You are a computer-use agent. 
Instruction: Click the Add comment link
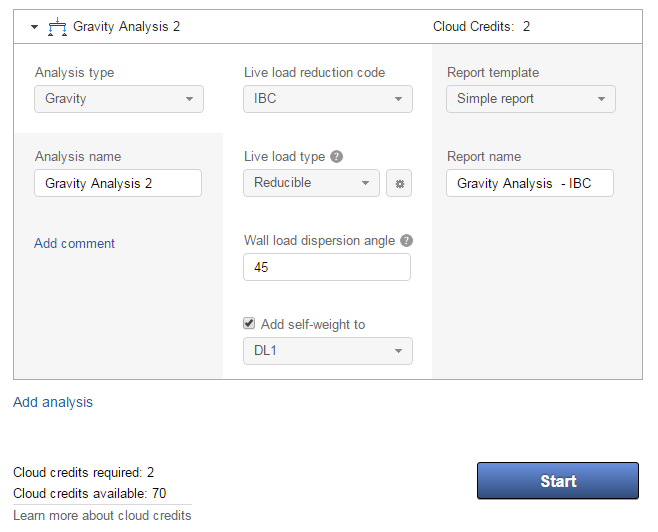74,243
